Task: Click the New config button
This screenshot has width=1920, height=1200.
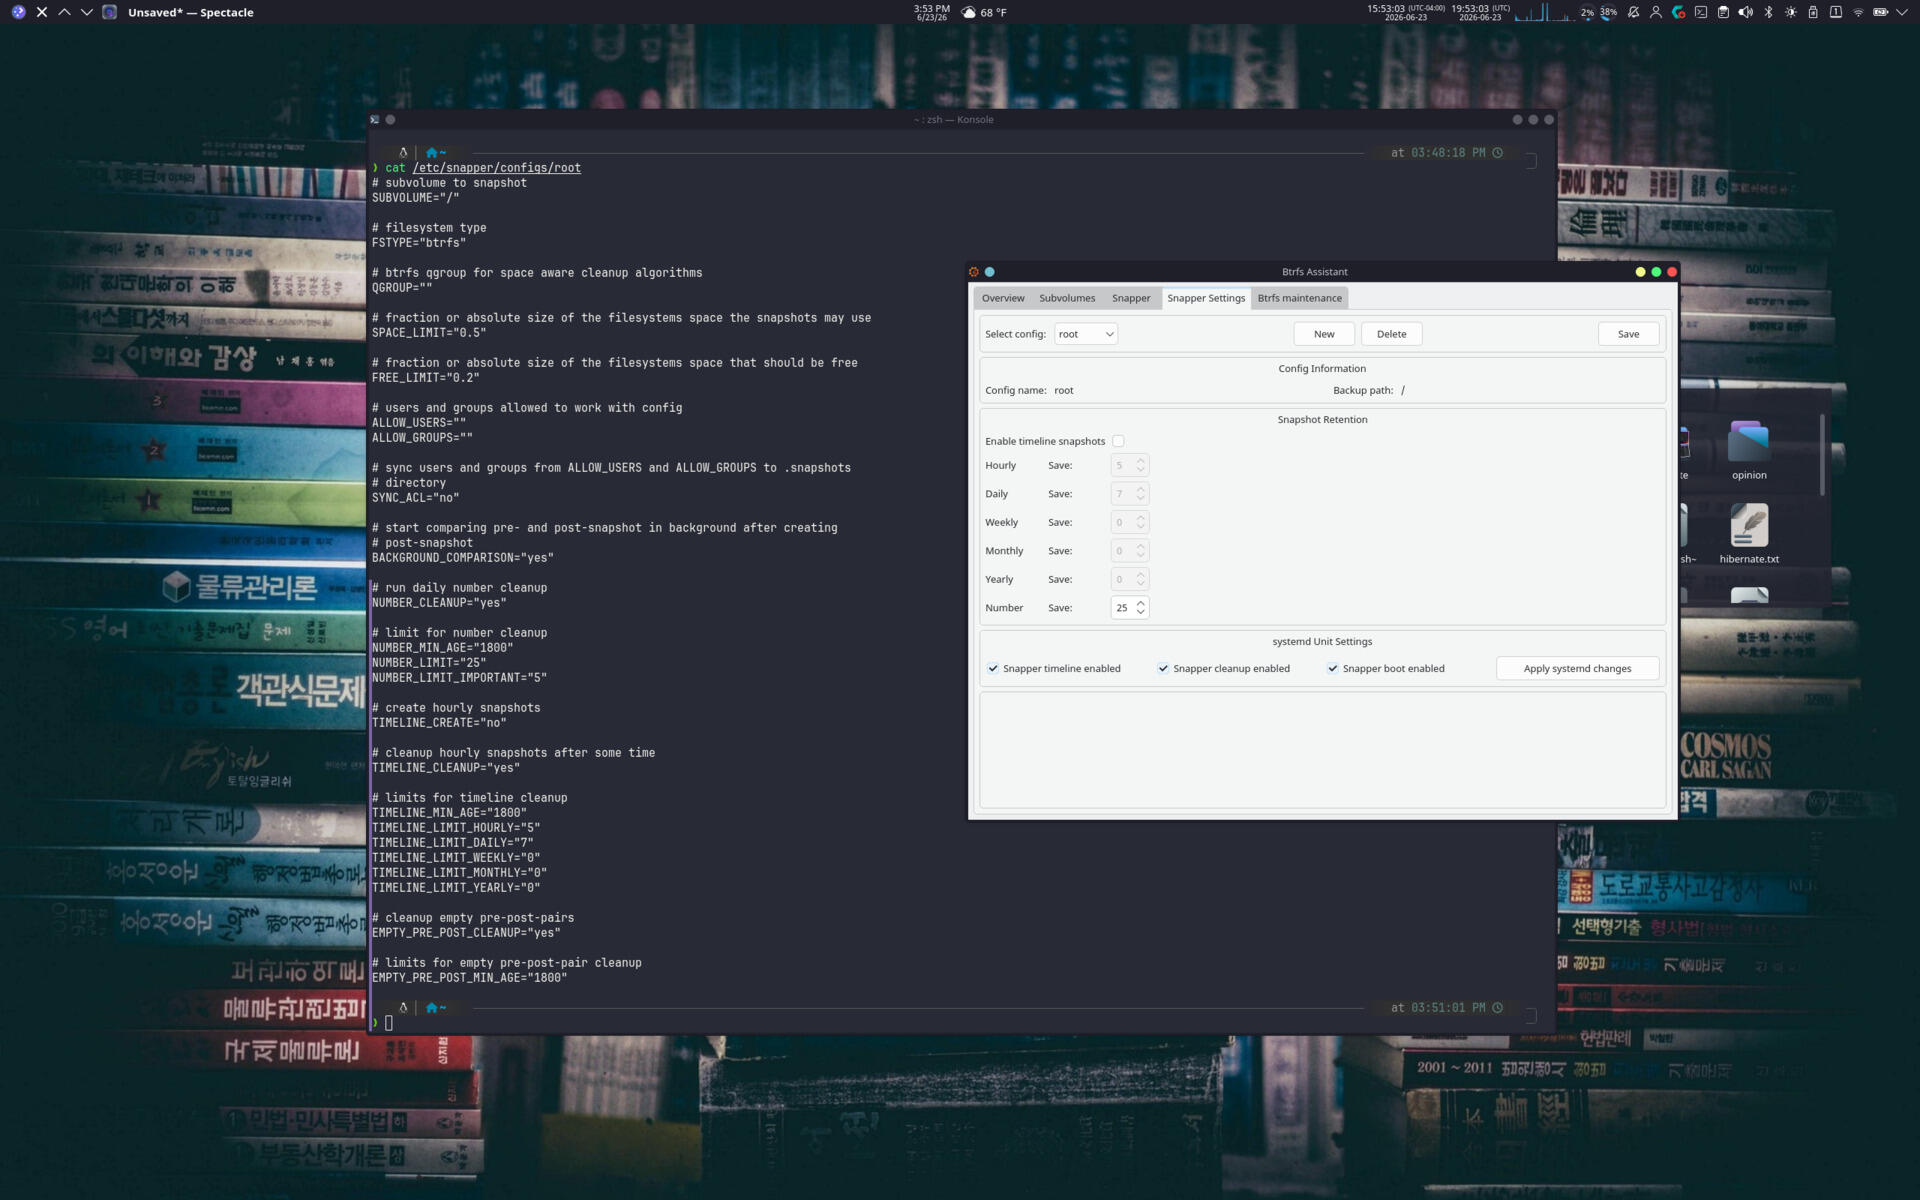Action: tap(1324, 334)
